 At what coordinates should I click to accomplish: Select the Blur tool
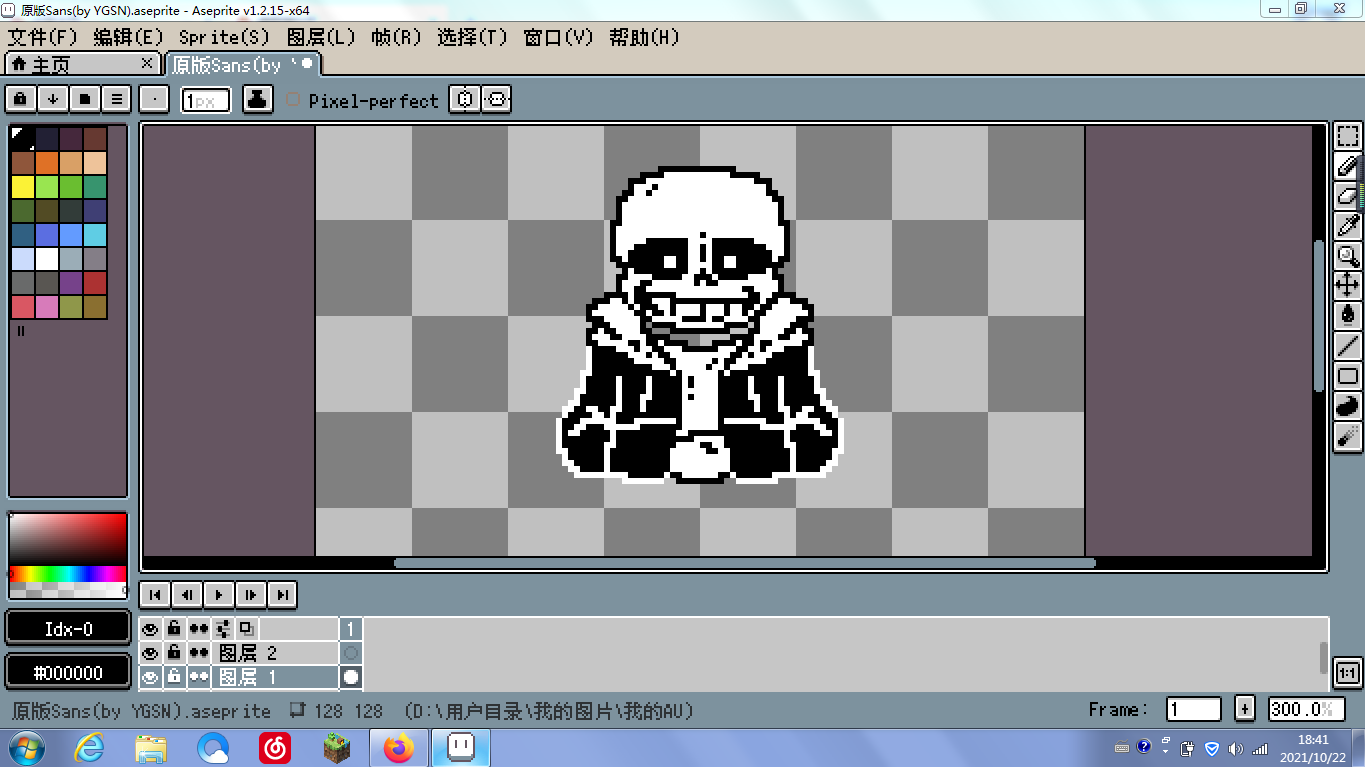(x=1348, y=436)
